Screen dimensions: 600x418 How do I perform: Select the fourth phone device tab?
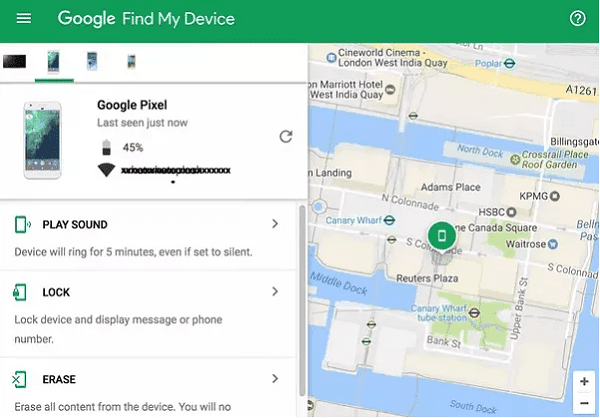[x=131, y=62]
